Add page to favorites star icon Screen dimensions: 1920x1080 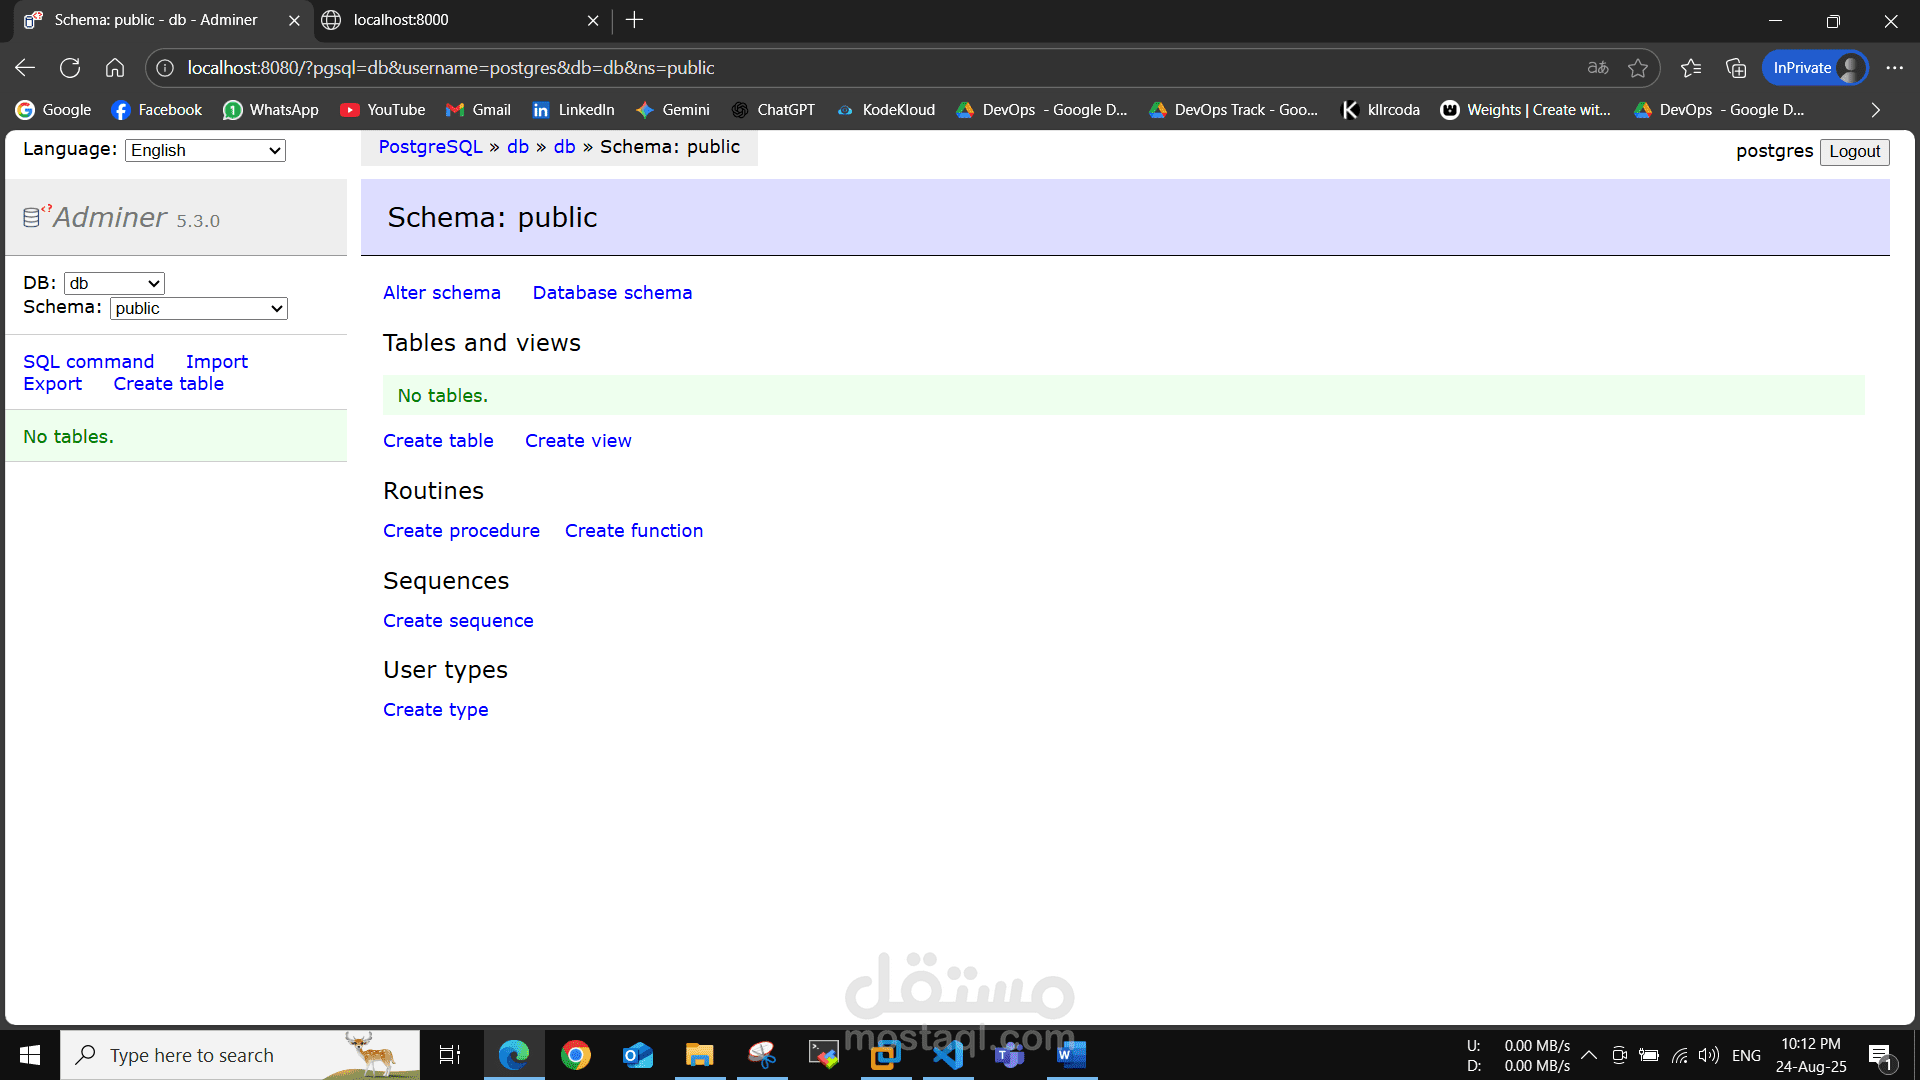coord(1638,68)
